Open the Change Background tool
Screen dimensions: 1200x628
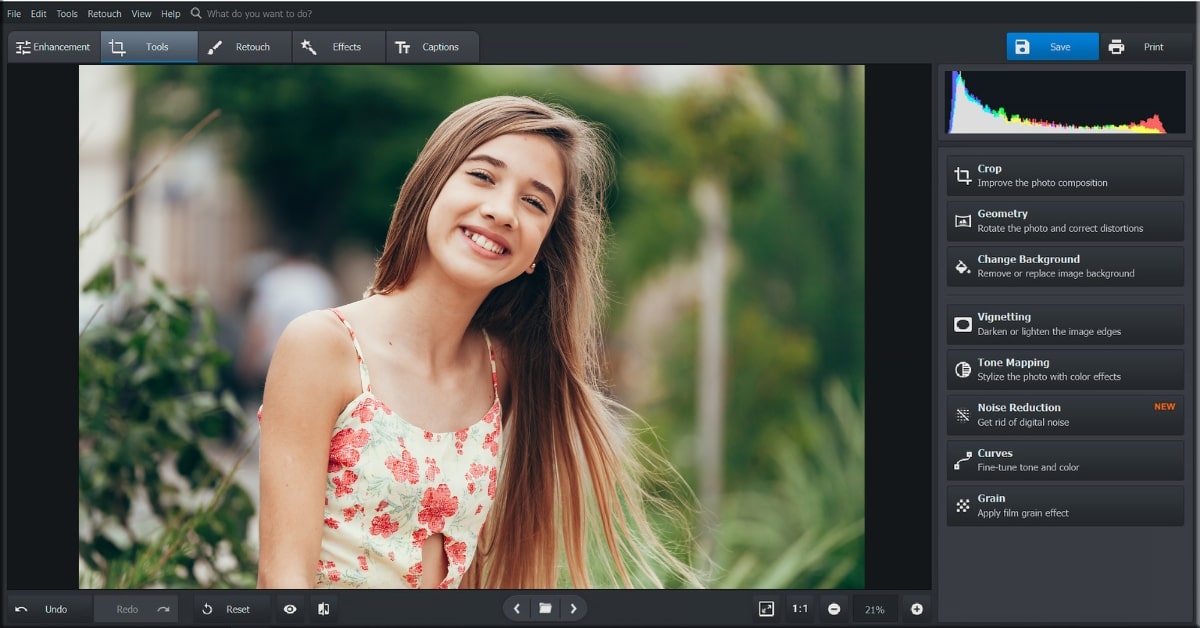click(x=1065, y=266)
